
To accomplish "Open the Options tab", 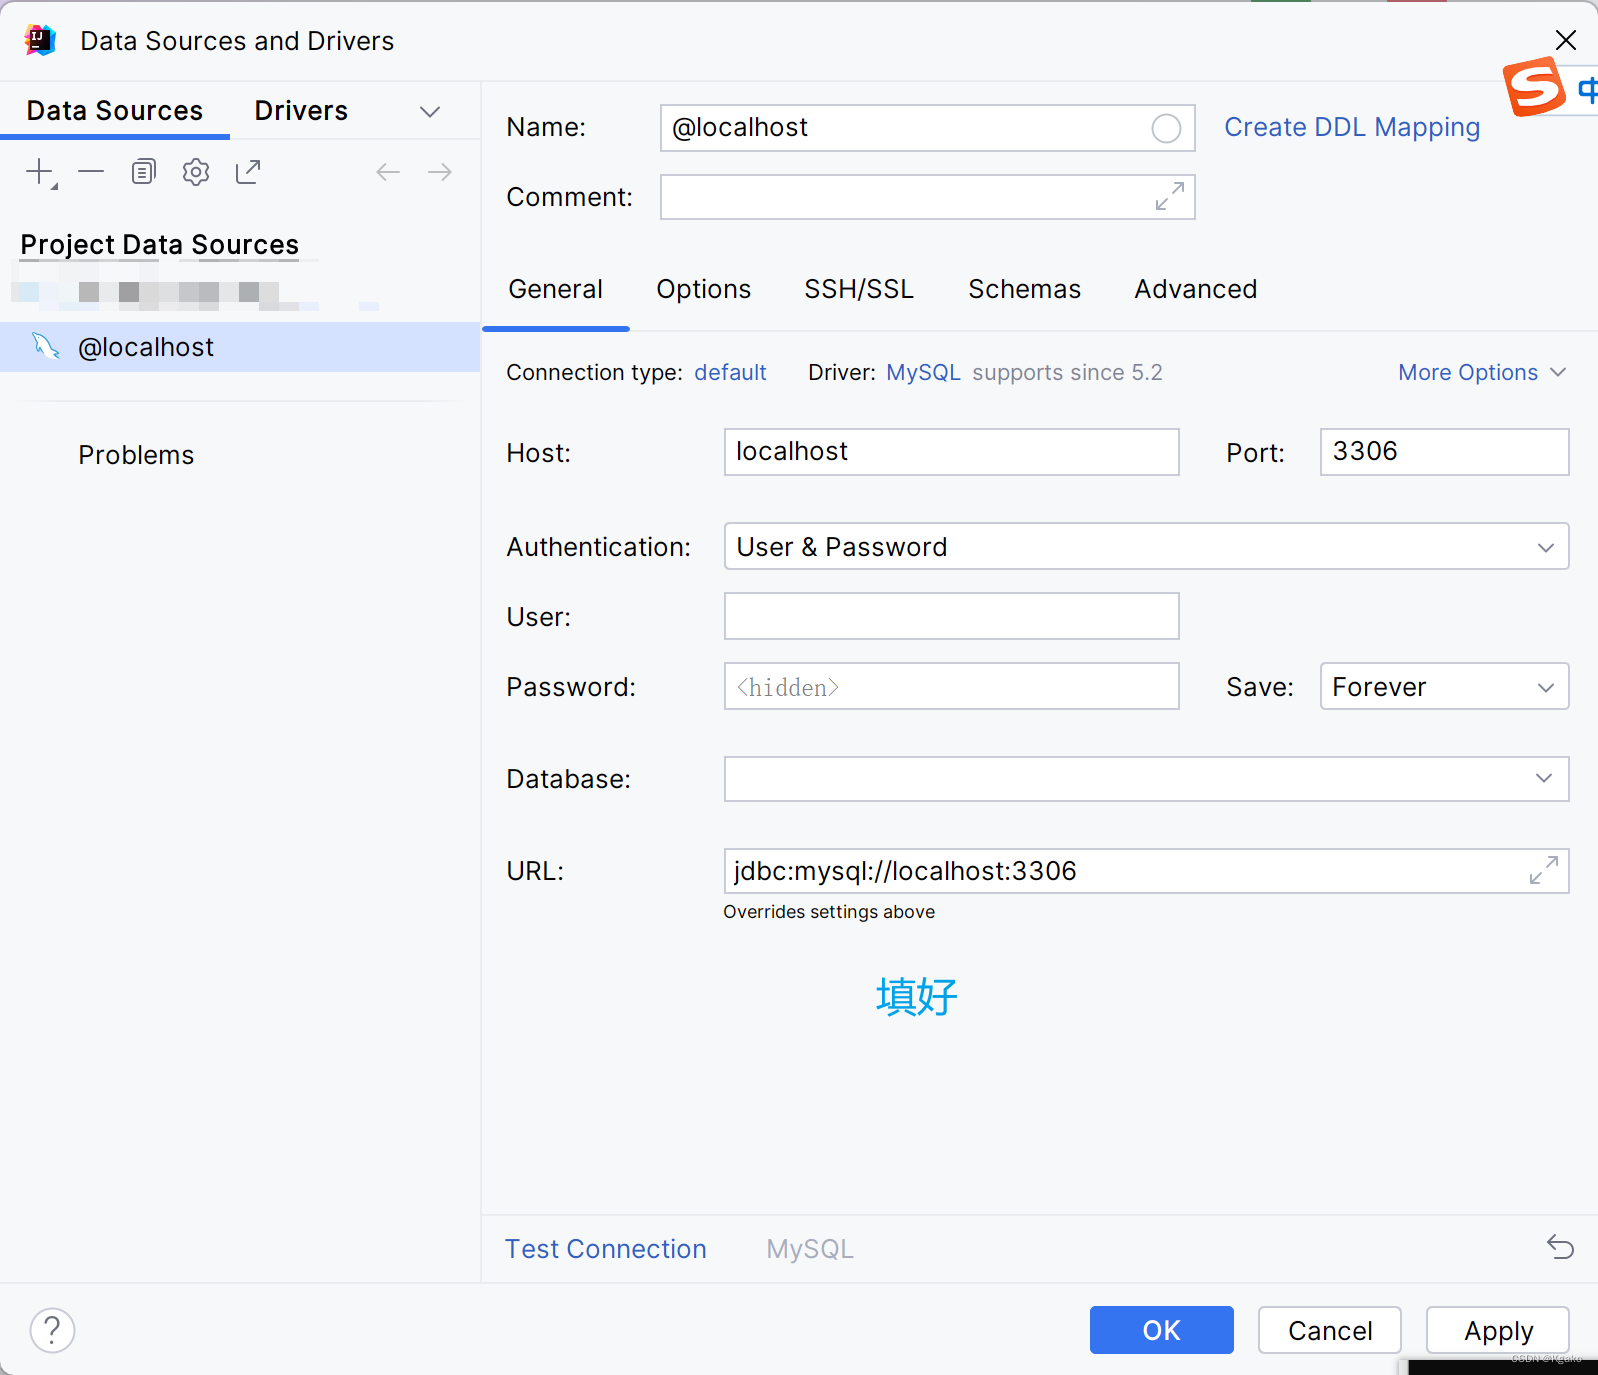I will [x=703, y=289].
